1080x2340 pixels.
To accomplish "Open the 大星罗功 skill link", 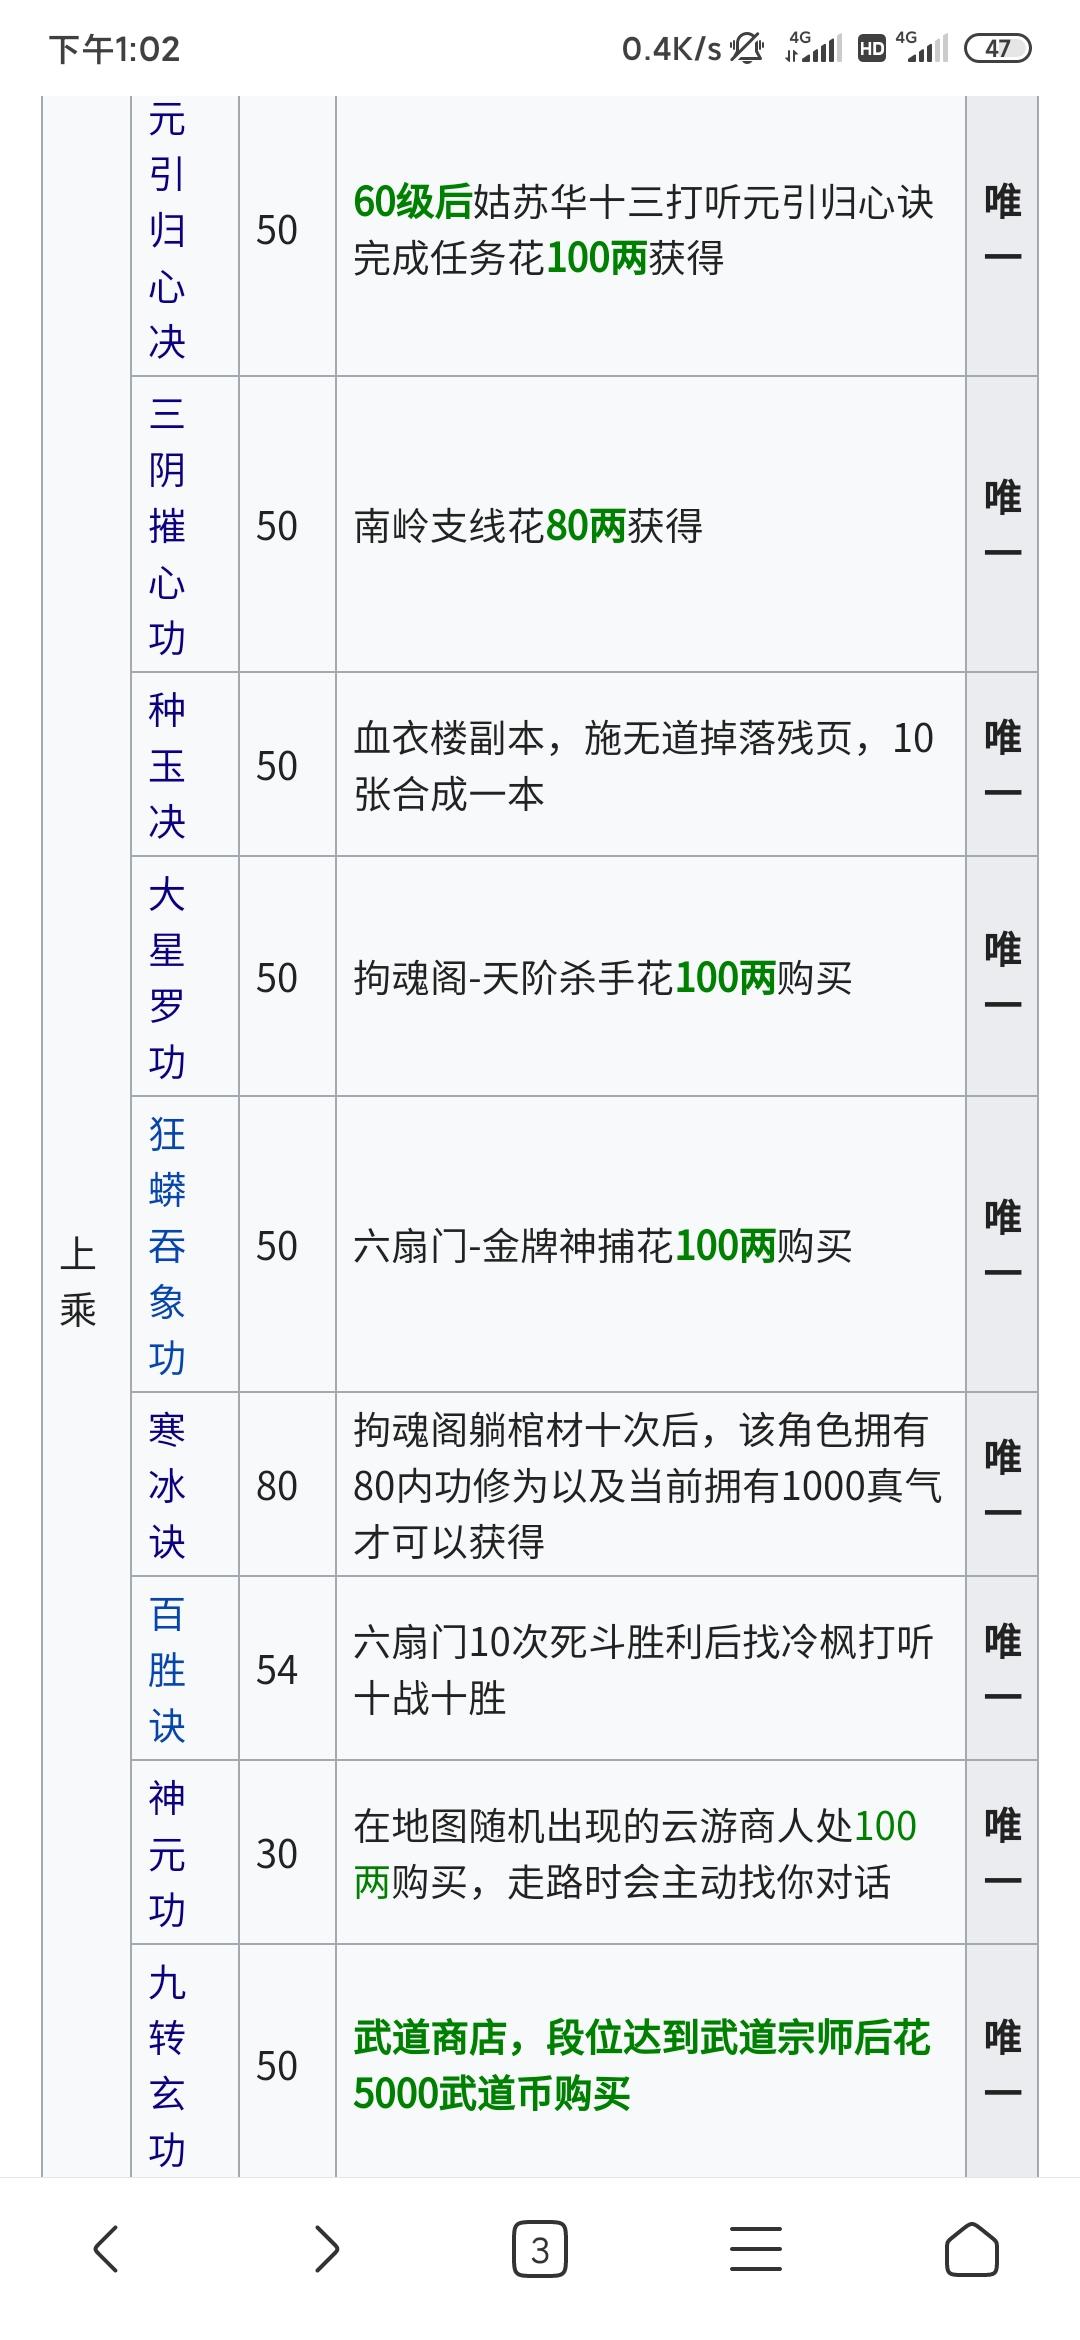I will click(167, 977).
